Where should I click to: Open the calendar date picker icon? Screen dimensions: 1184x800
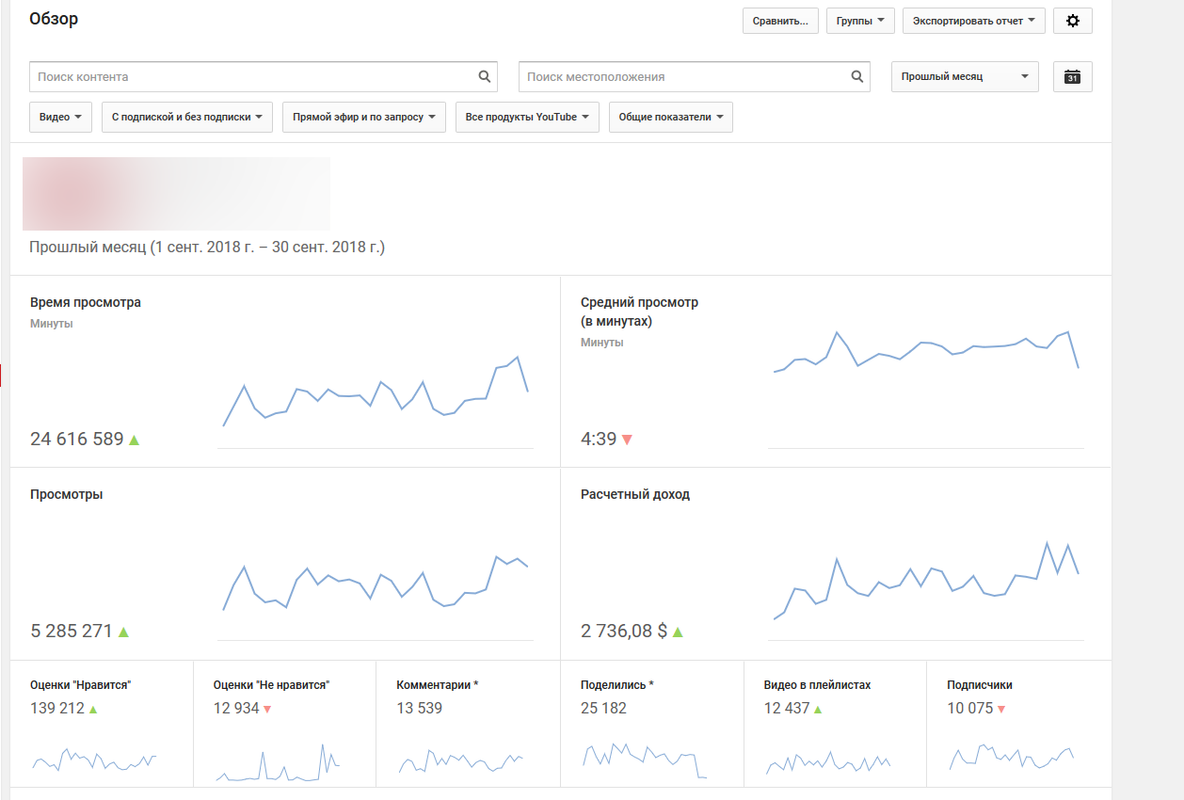click(1072, 77)
